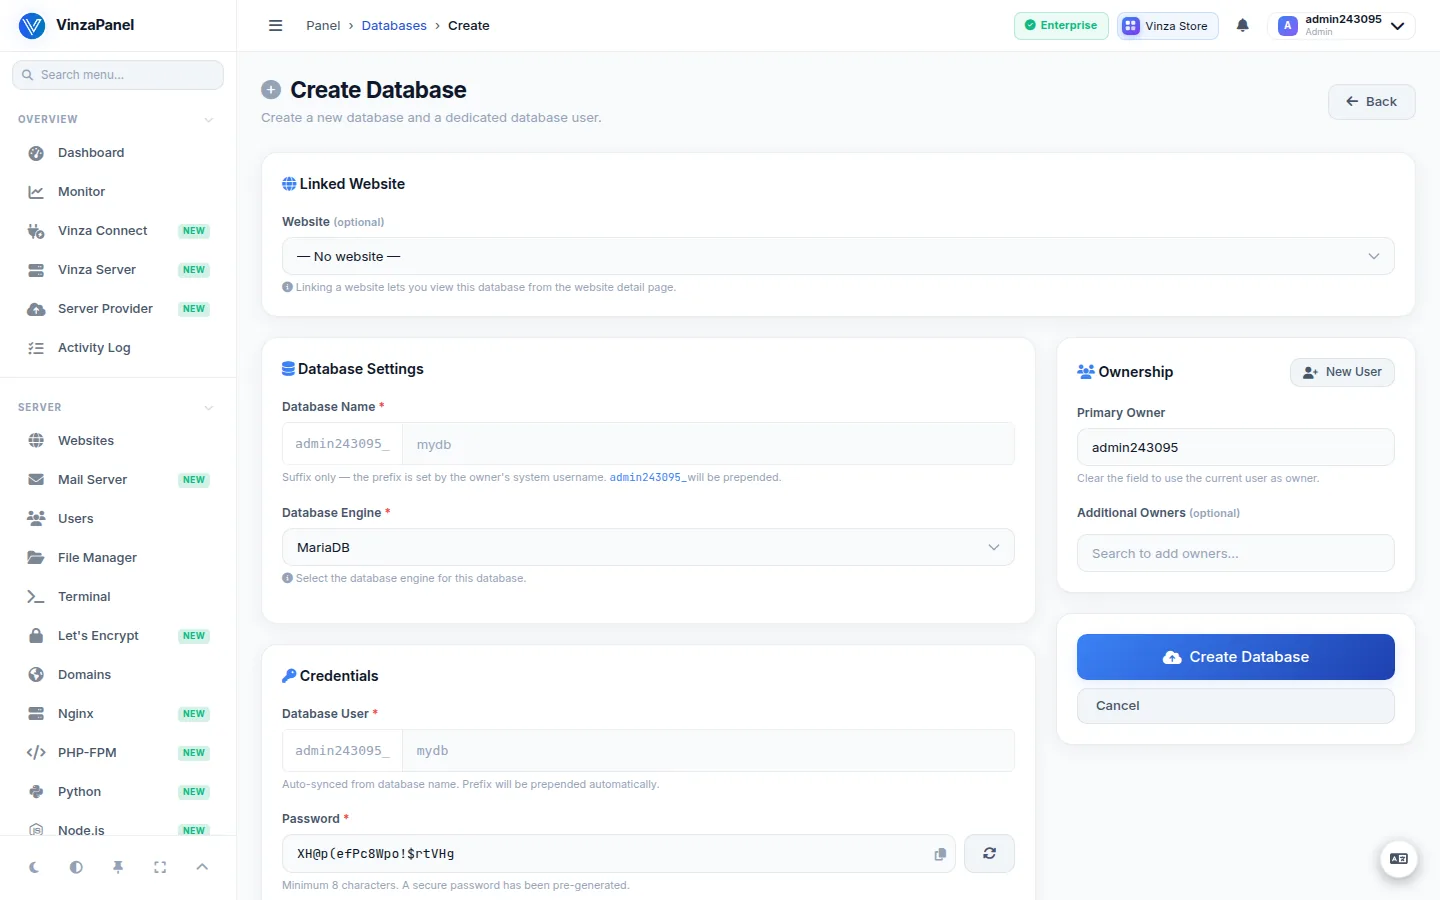Open notifications bell
Viewport: 1440px width, 900px height.
[1243, 26]
